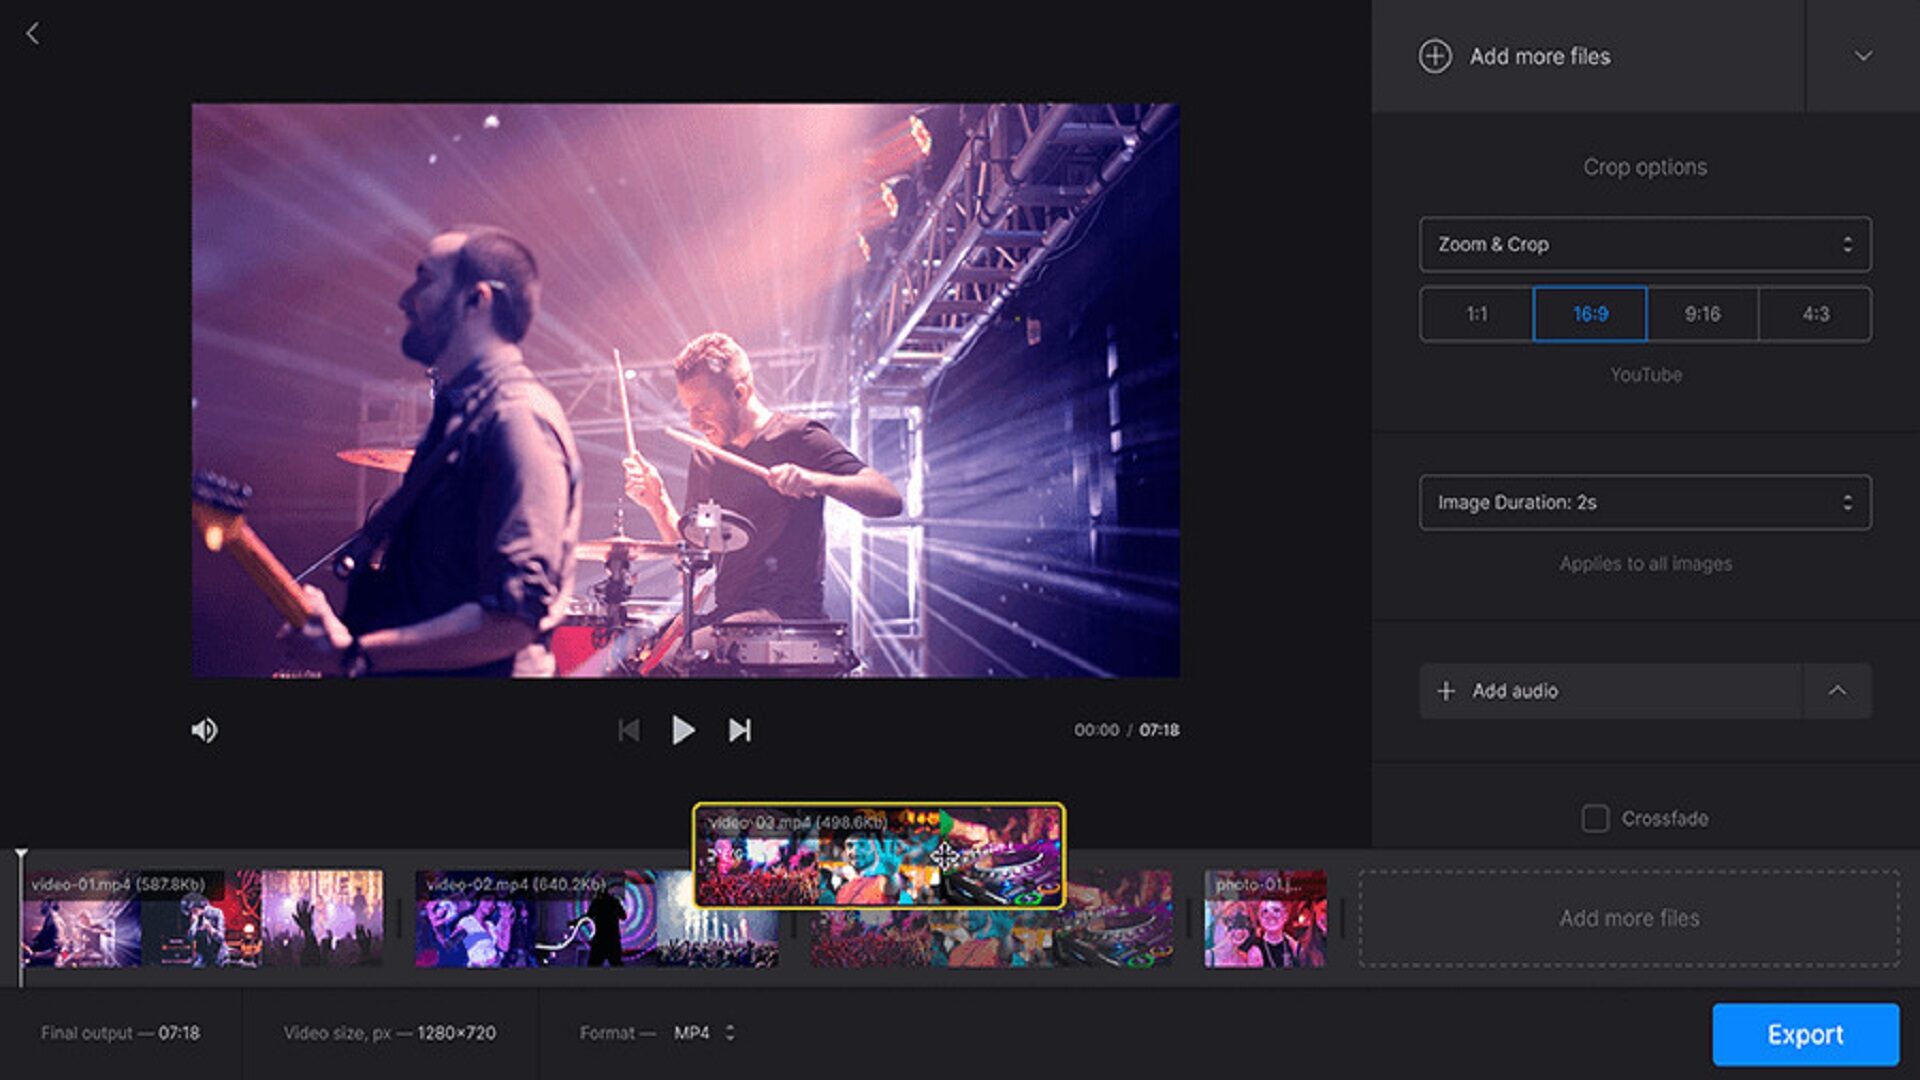Open the Image Duration dropdown

pyautogui.click(x=1643, y=503)
